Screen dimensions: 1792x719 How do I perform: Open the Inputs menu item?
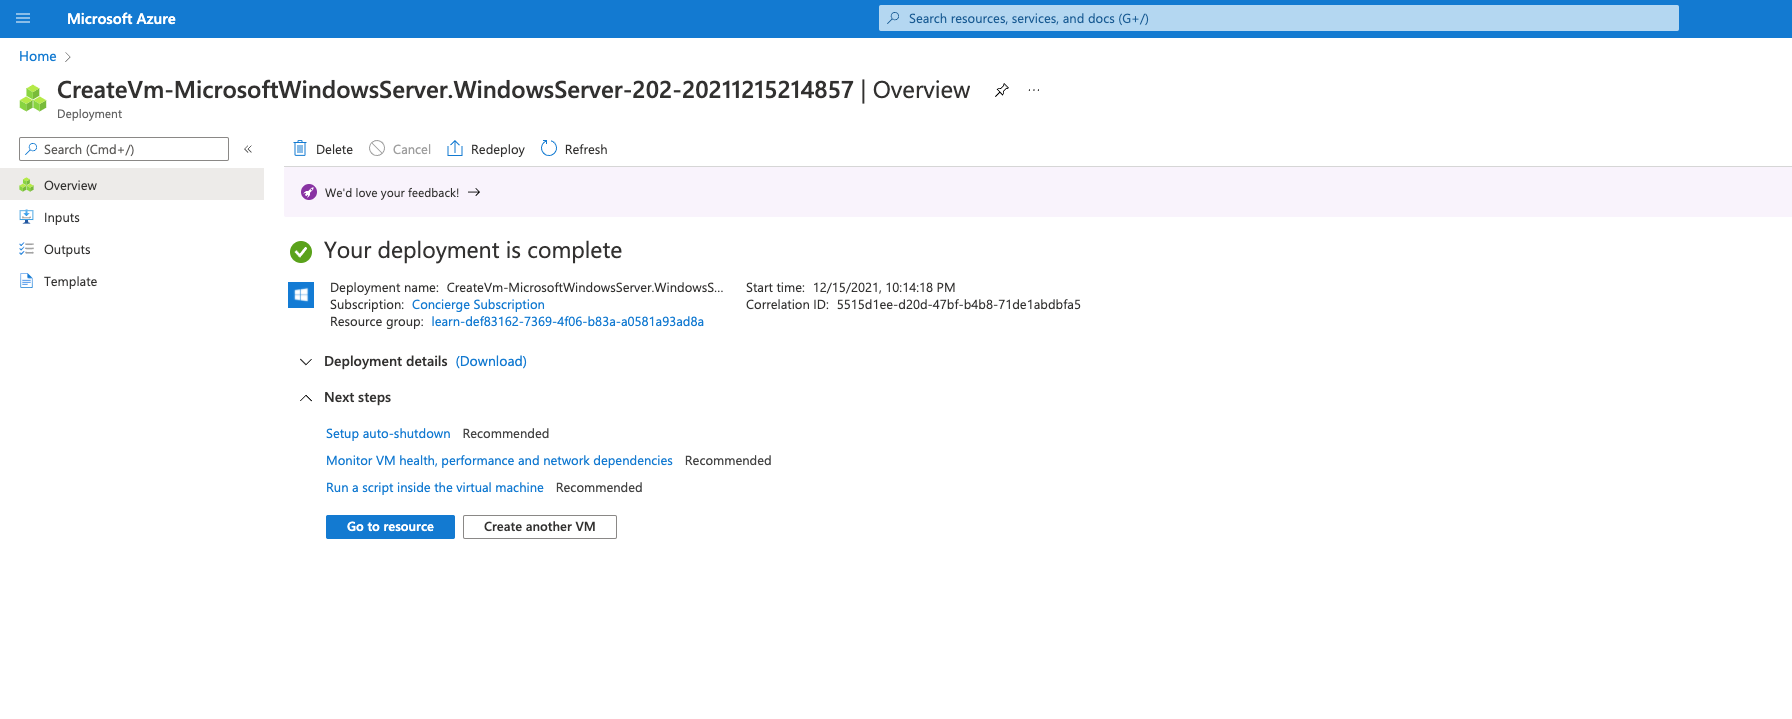coord(61,218)
